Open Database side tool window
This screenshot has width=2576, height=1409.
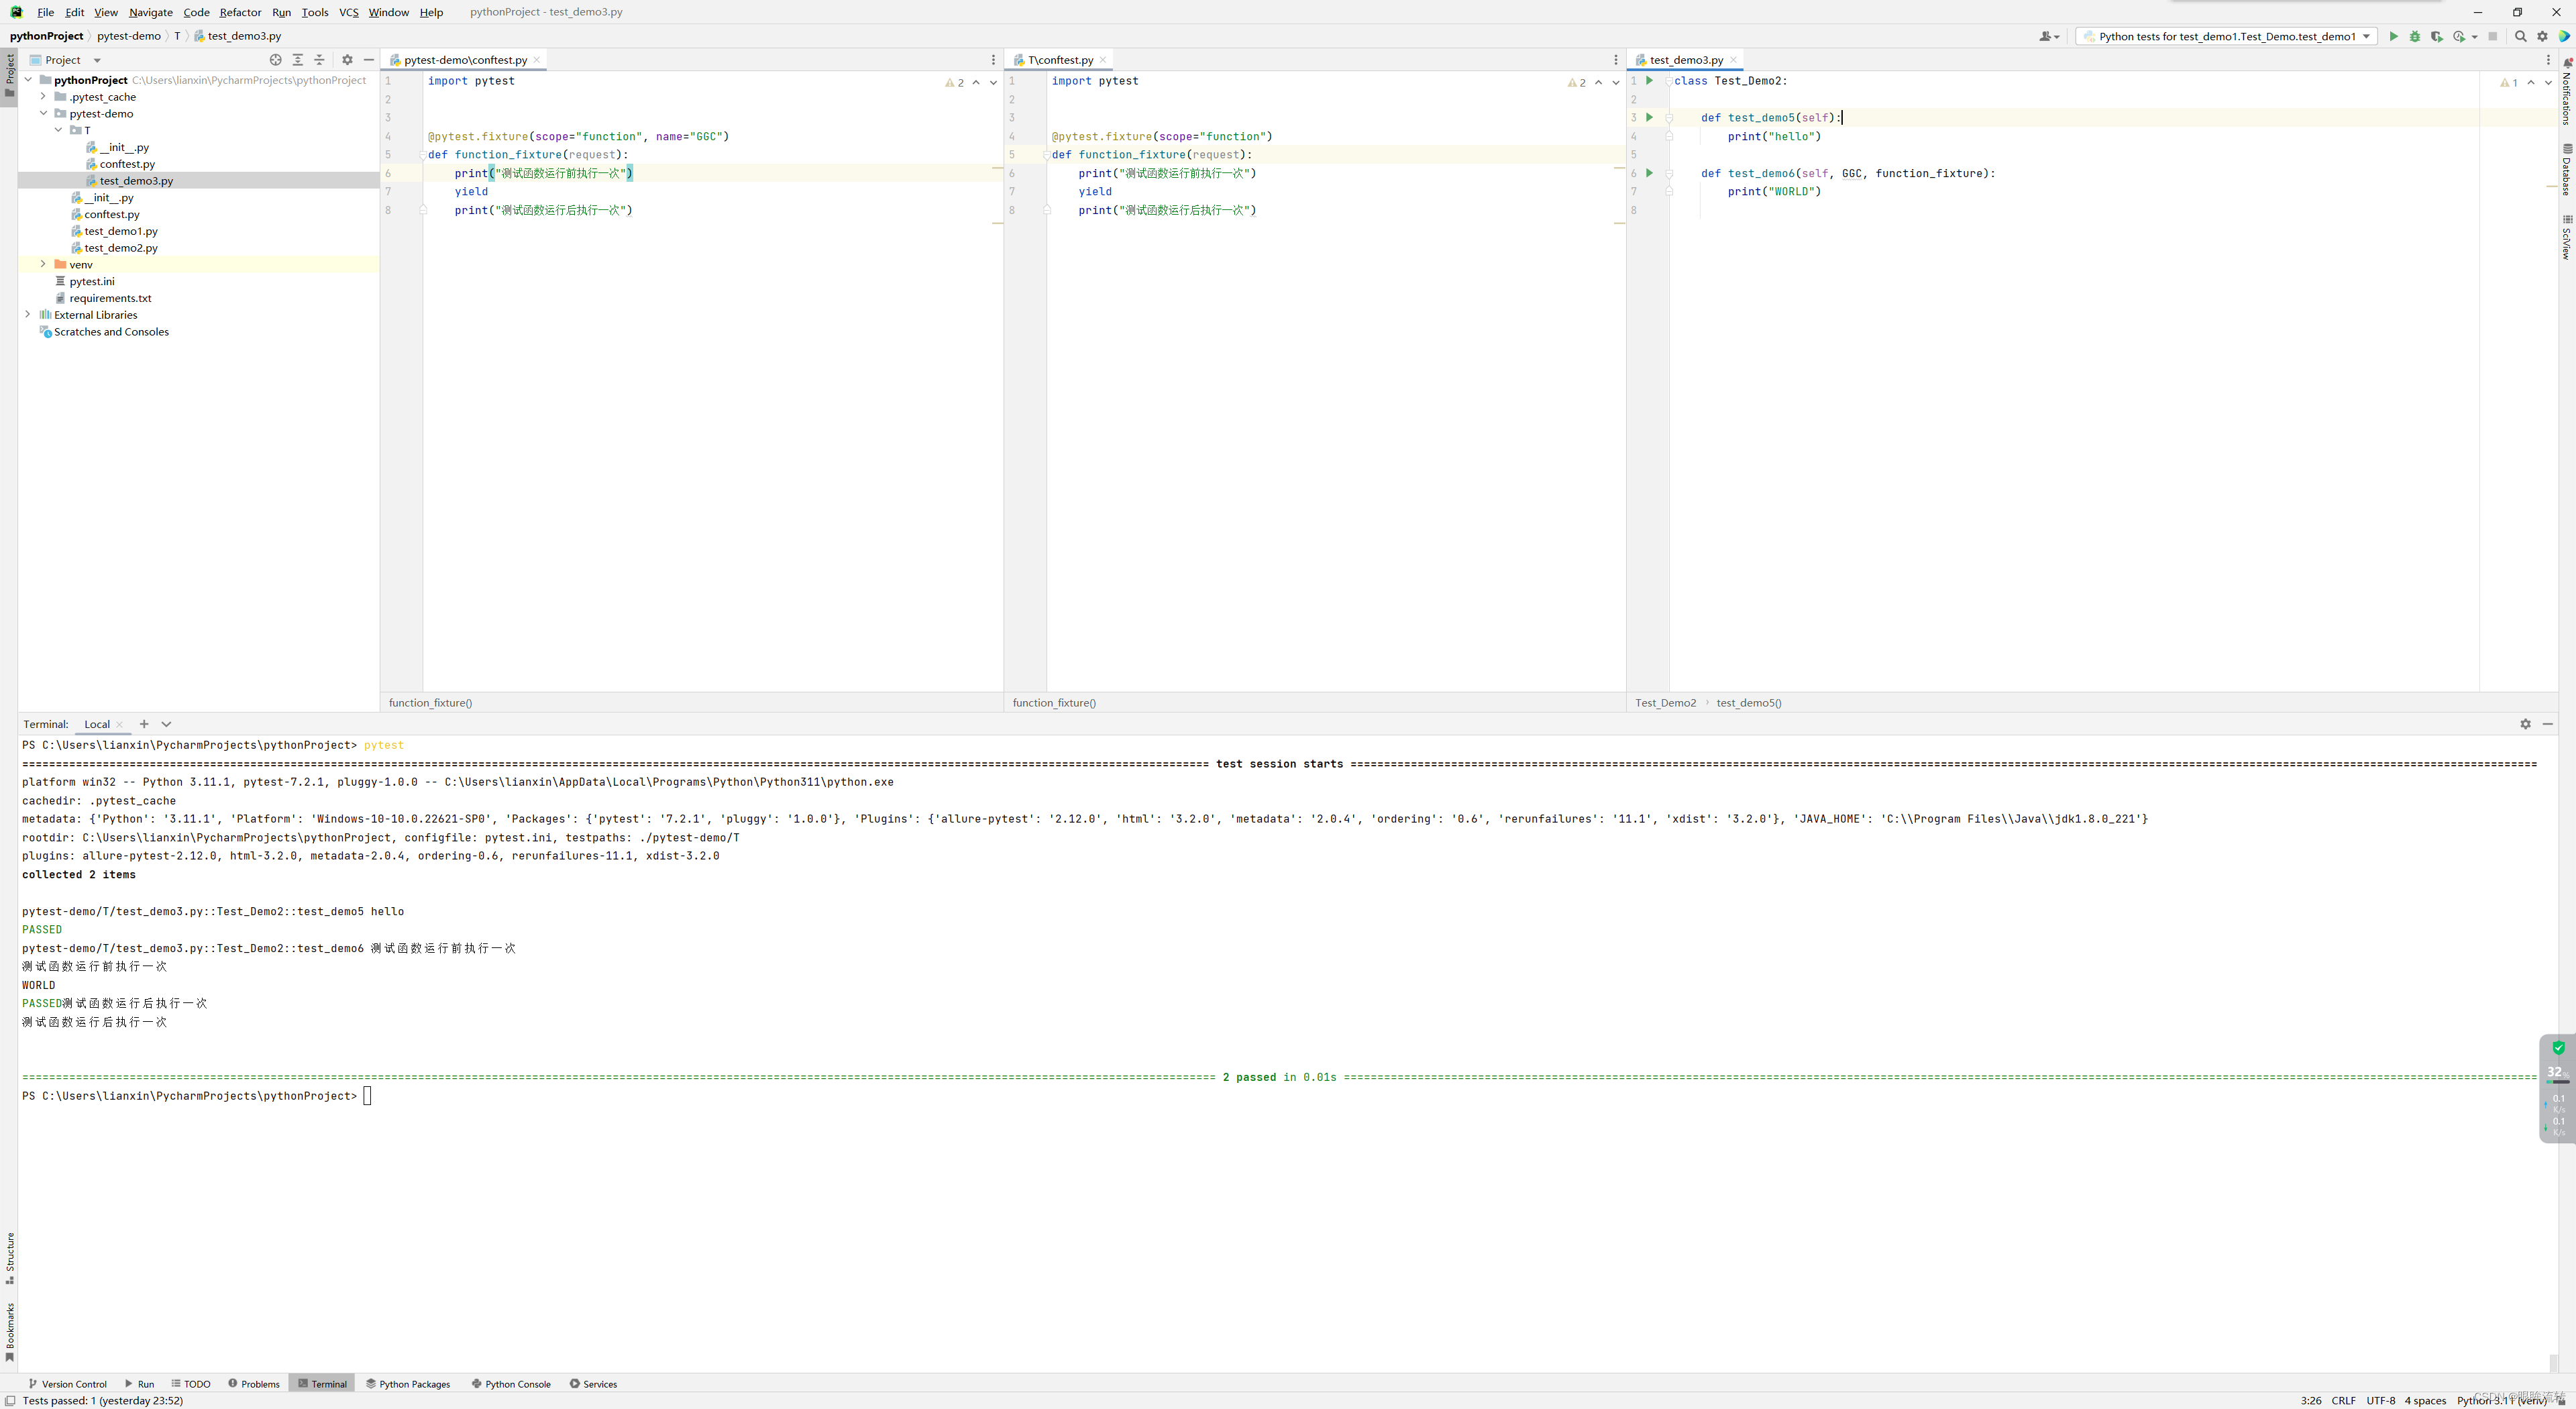click(x=2566, y=170)
